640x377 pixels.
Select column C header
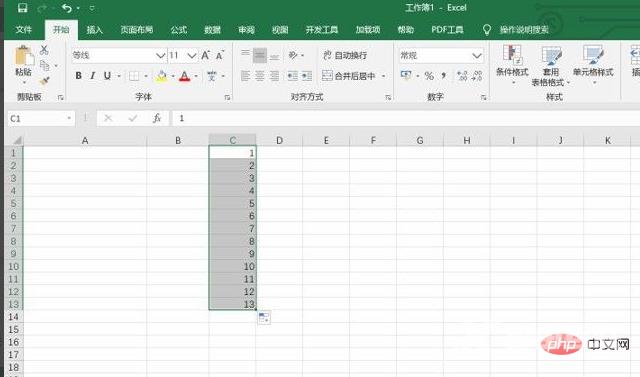[233, 140]
